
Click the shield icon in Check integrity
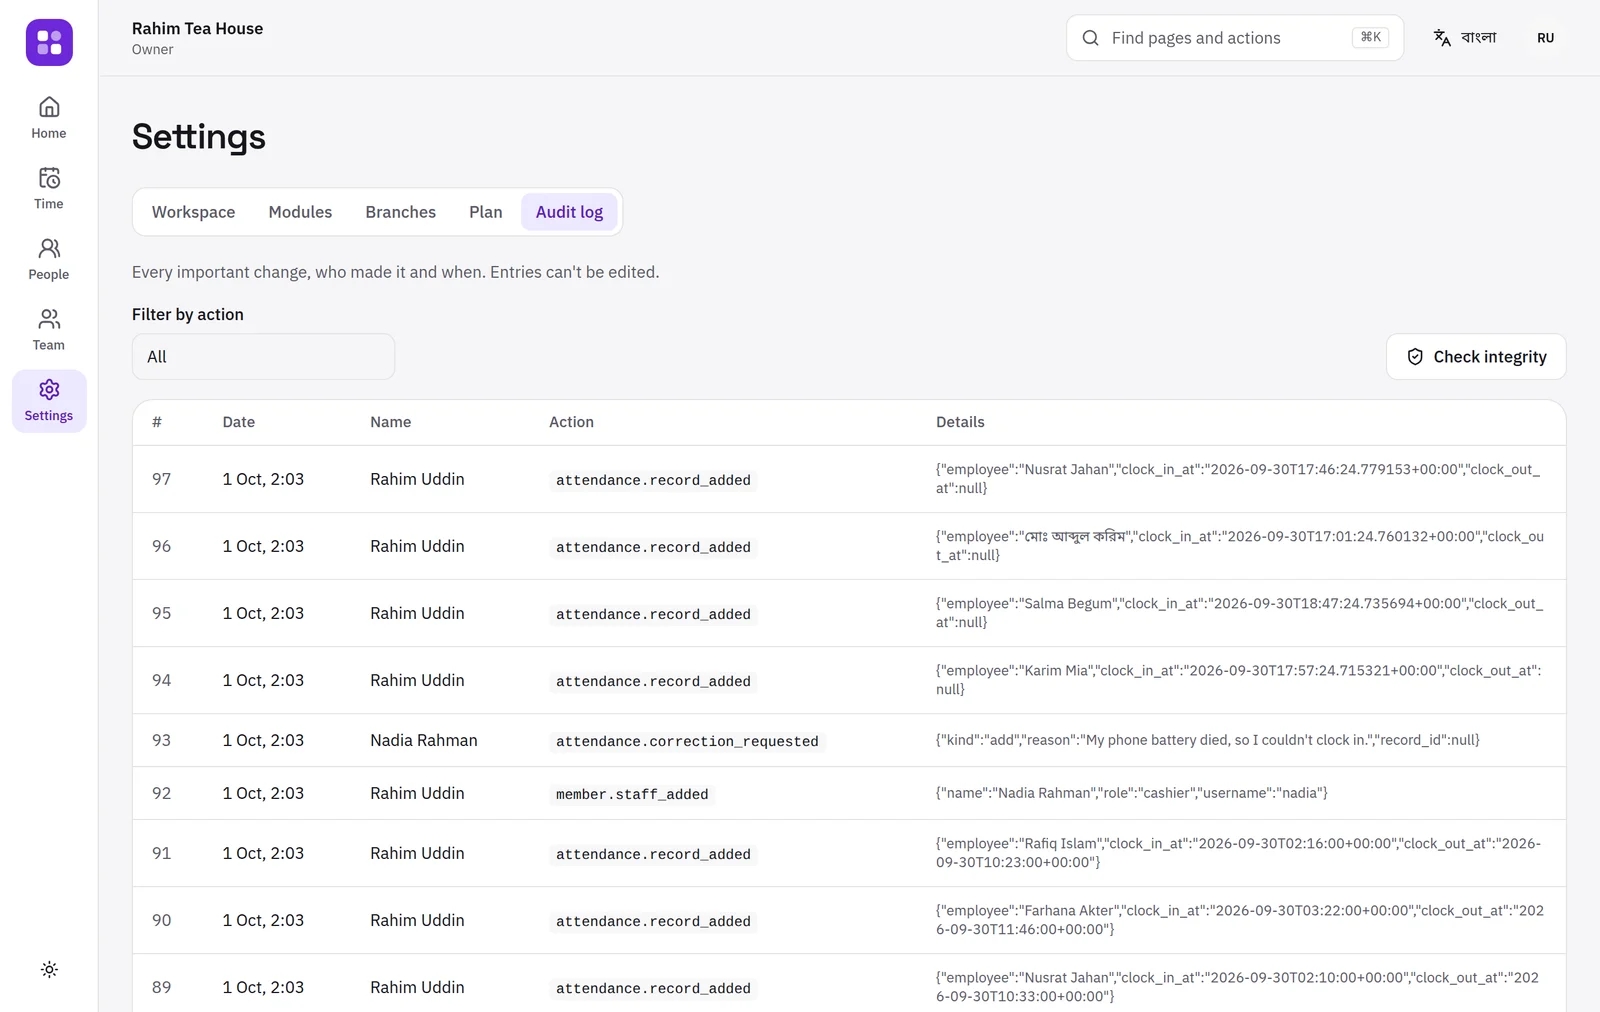[1415, 357]
